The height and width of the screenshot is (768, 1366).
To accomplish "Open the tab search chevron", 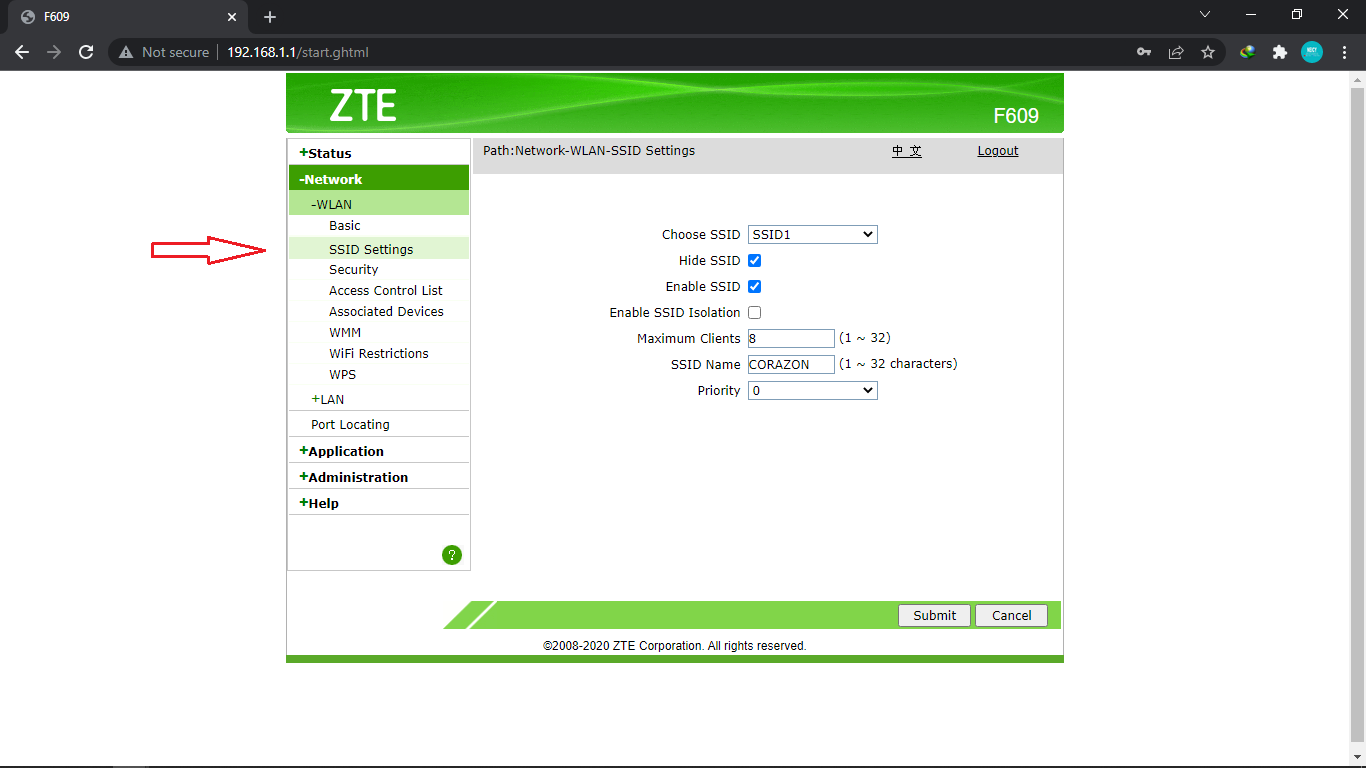I will click(x=1205, y=14).
